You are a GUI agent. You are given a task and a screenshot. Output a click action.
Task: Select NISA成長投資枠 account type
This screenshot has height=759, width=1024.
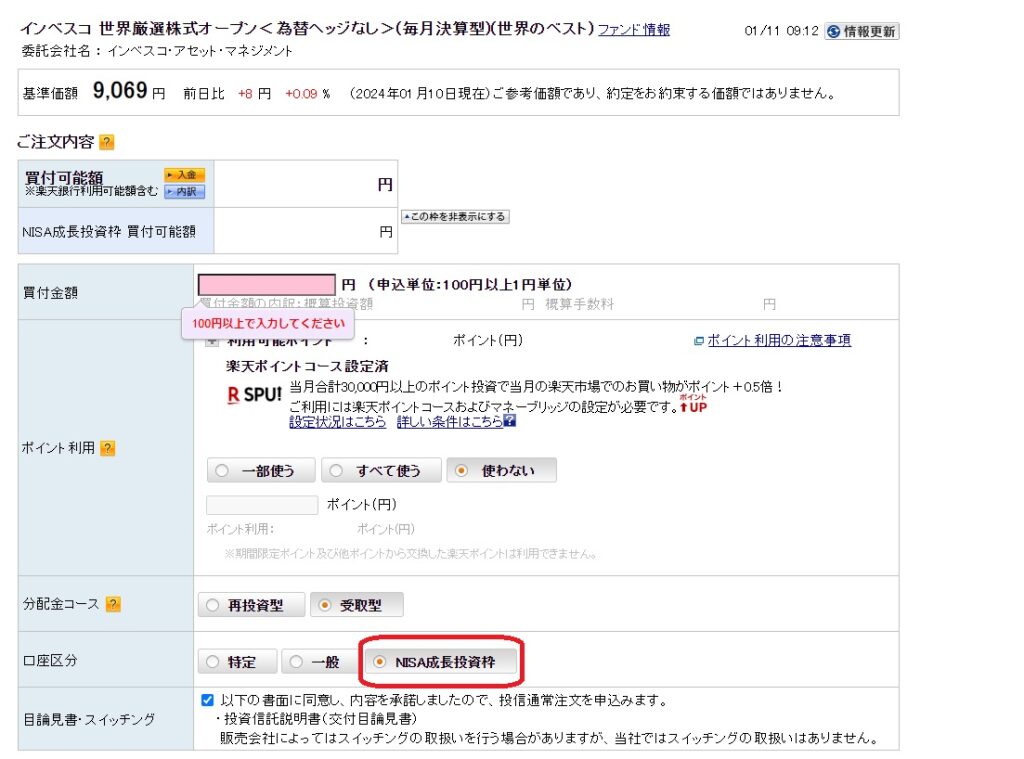[x=441, y=662]
